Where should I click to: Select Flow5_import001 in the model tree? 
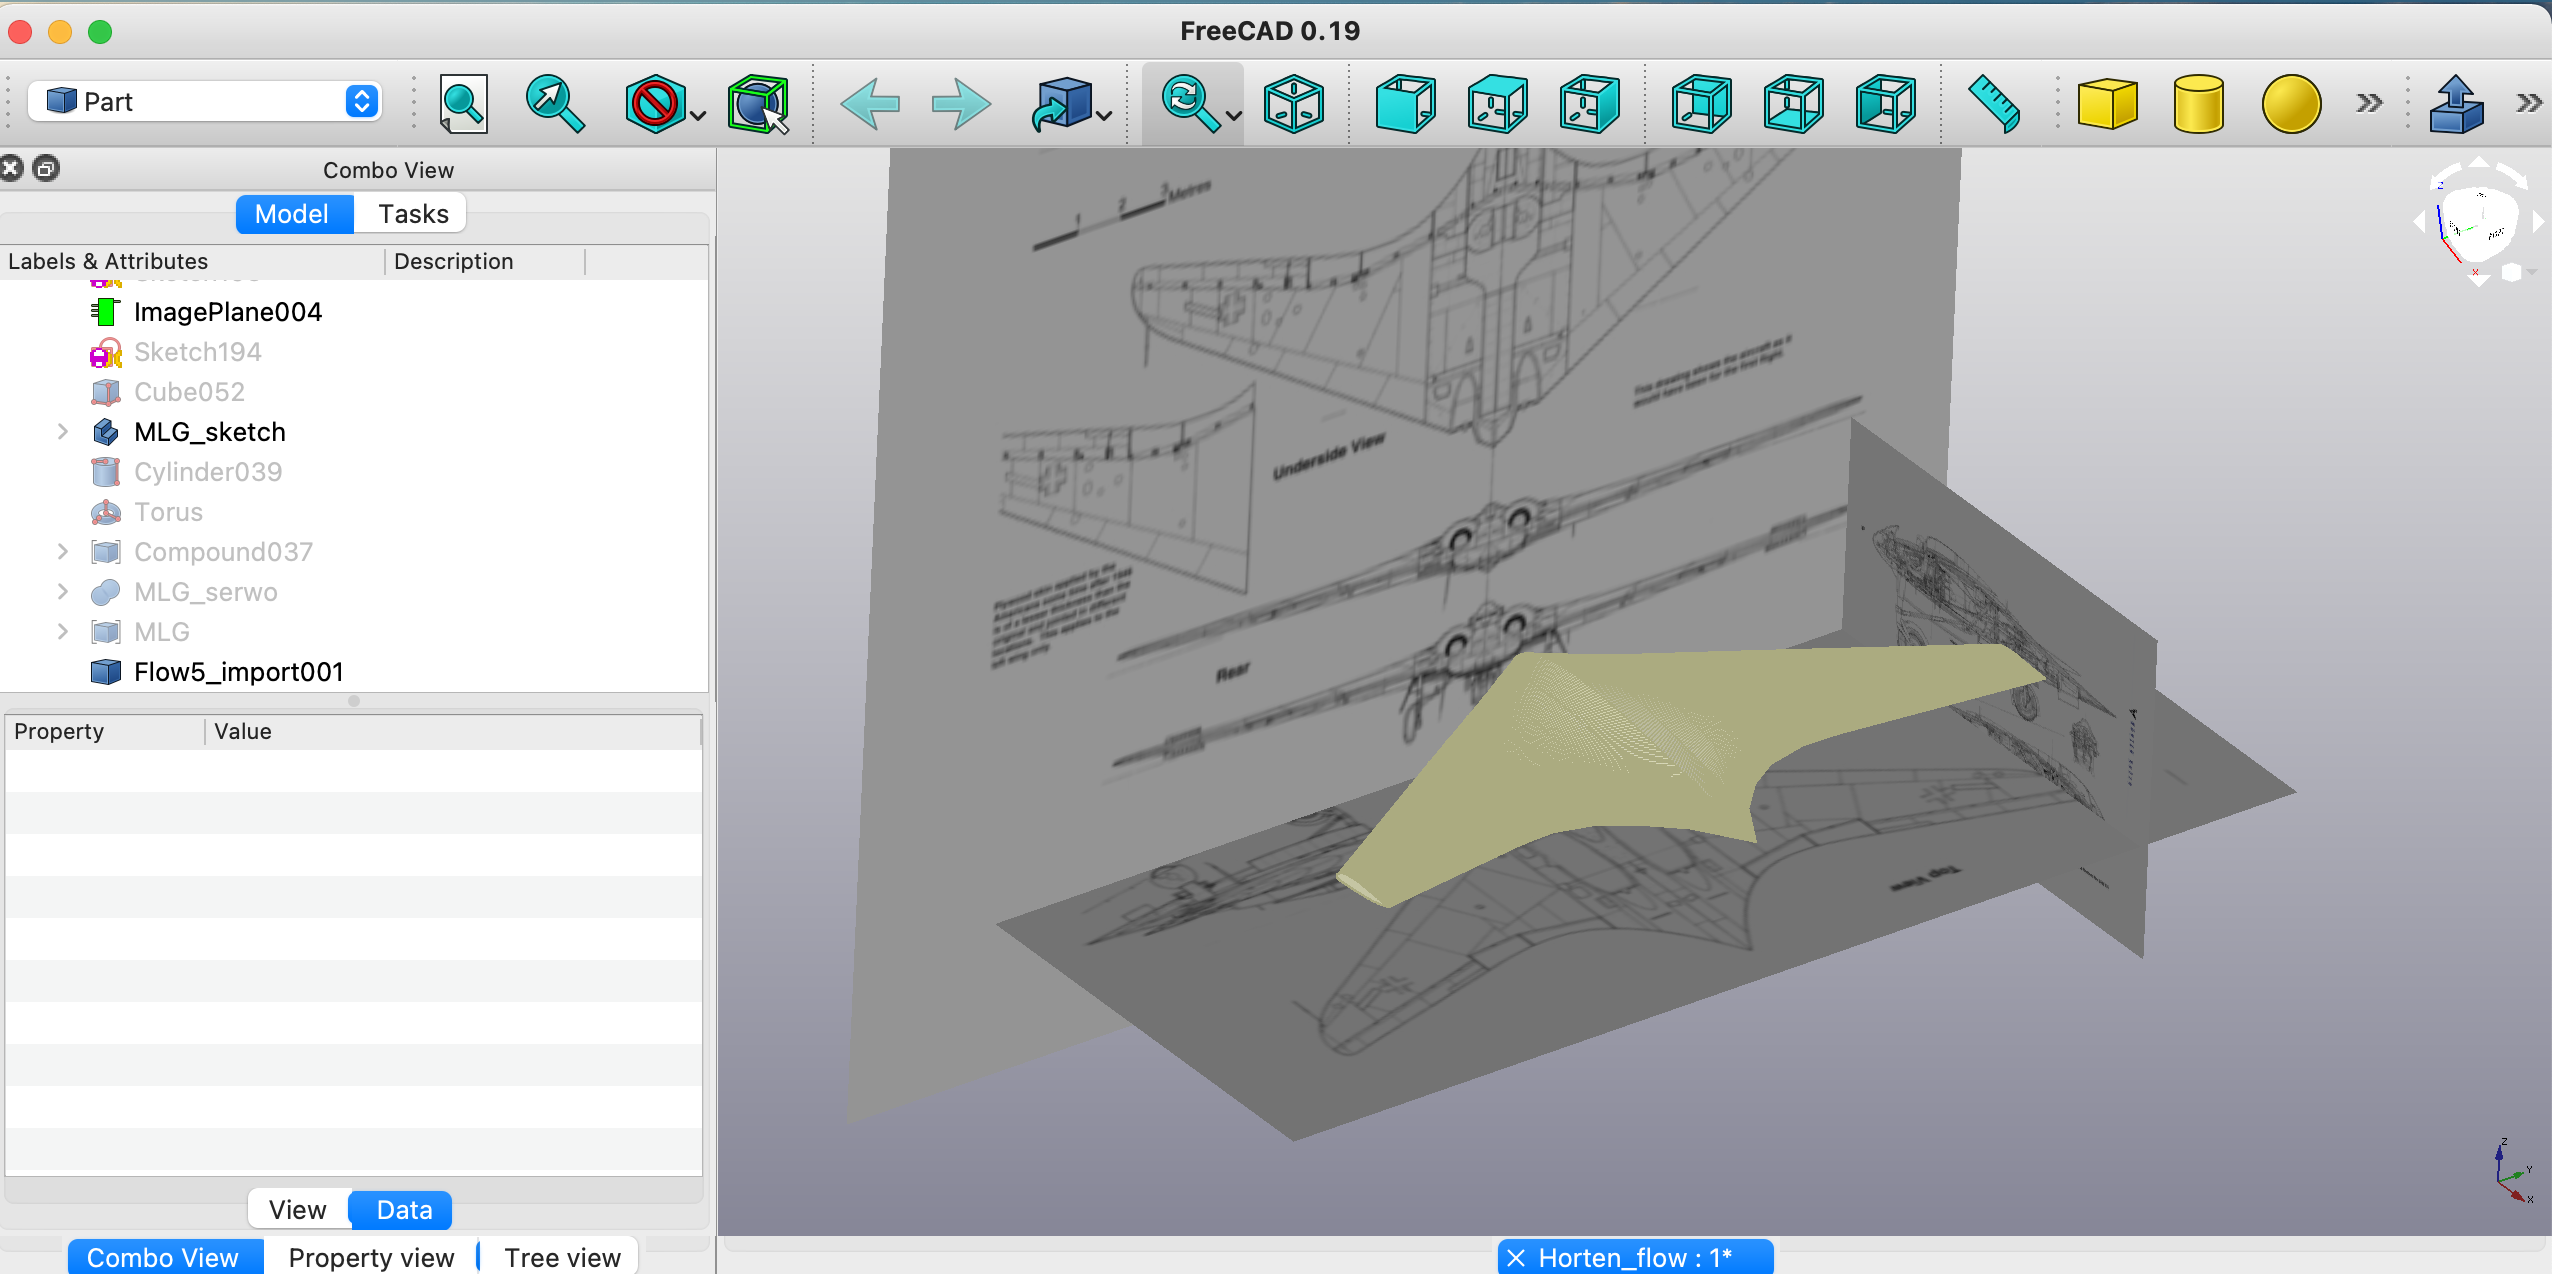coord(238,672)
